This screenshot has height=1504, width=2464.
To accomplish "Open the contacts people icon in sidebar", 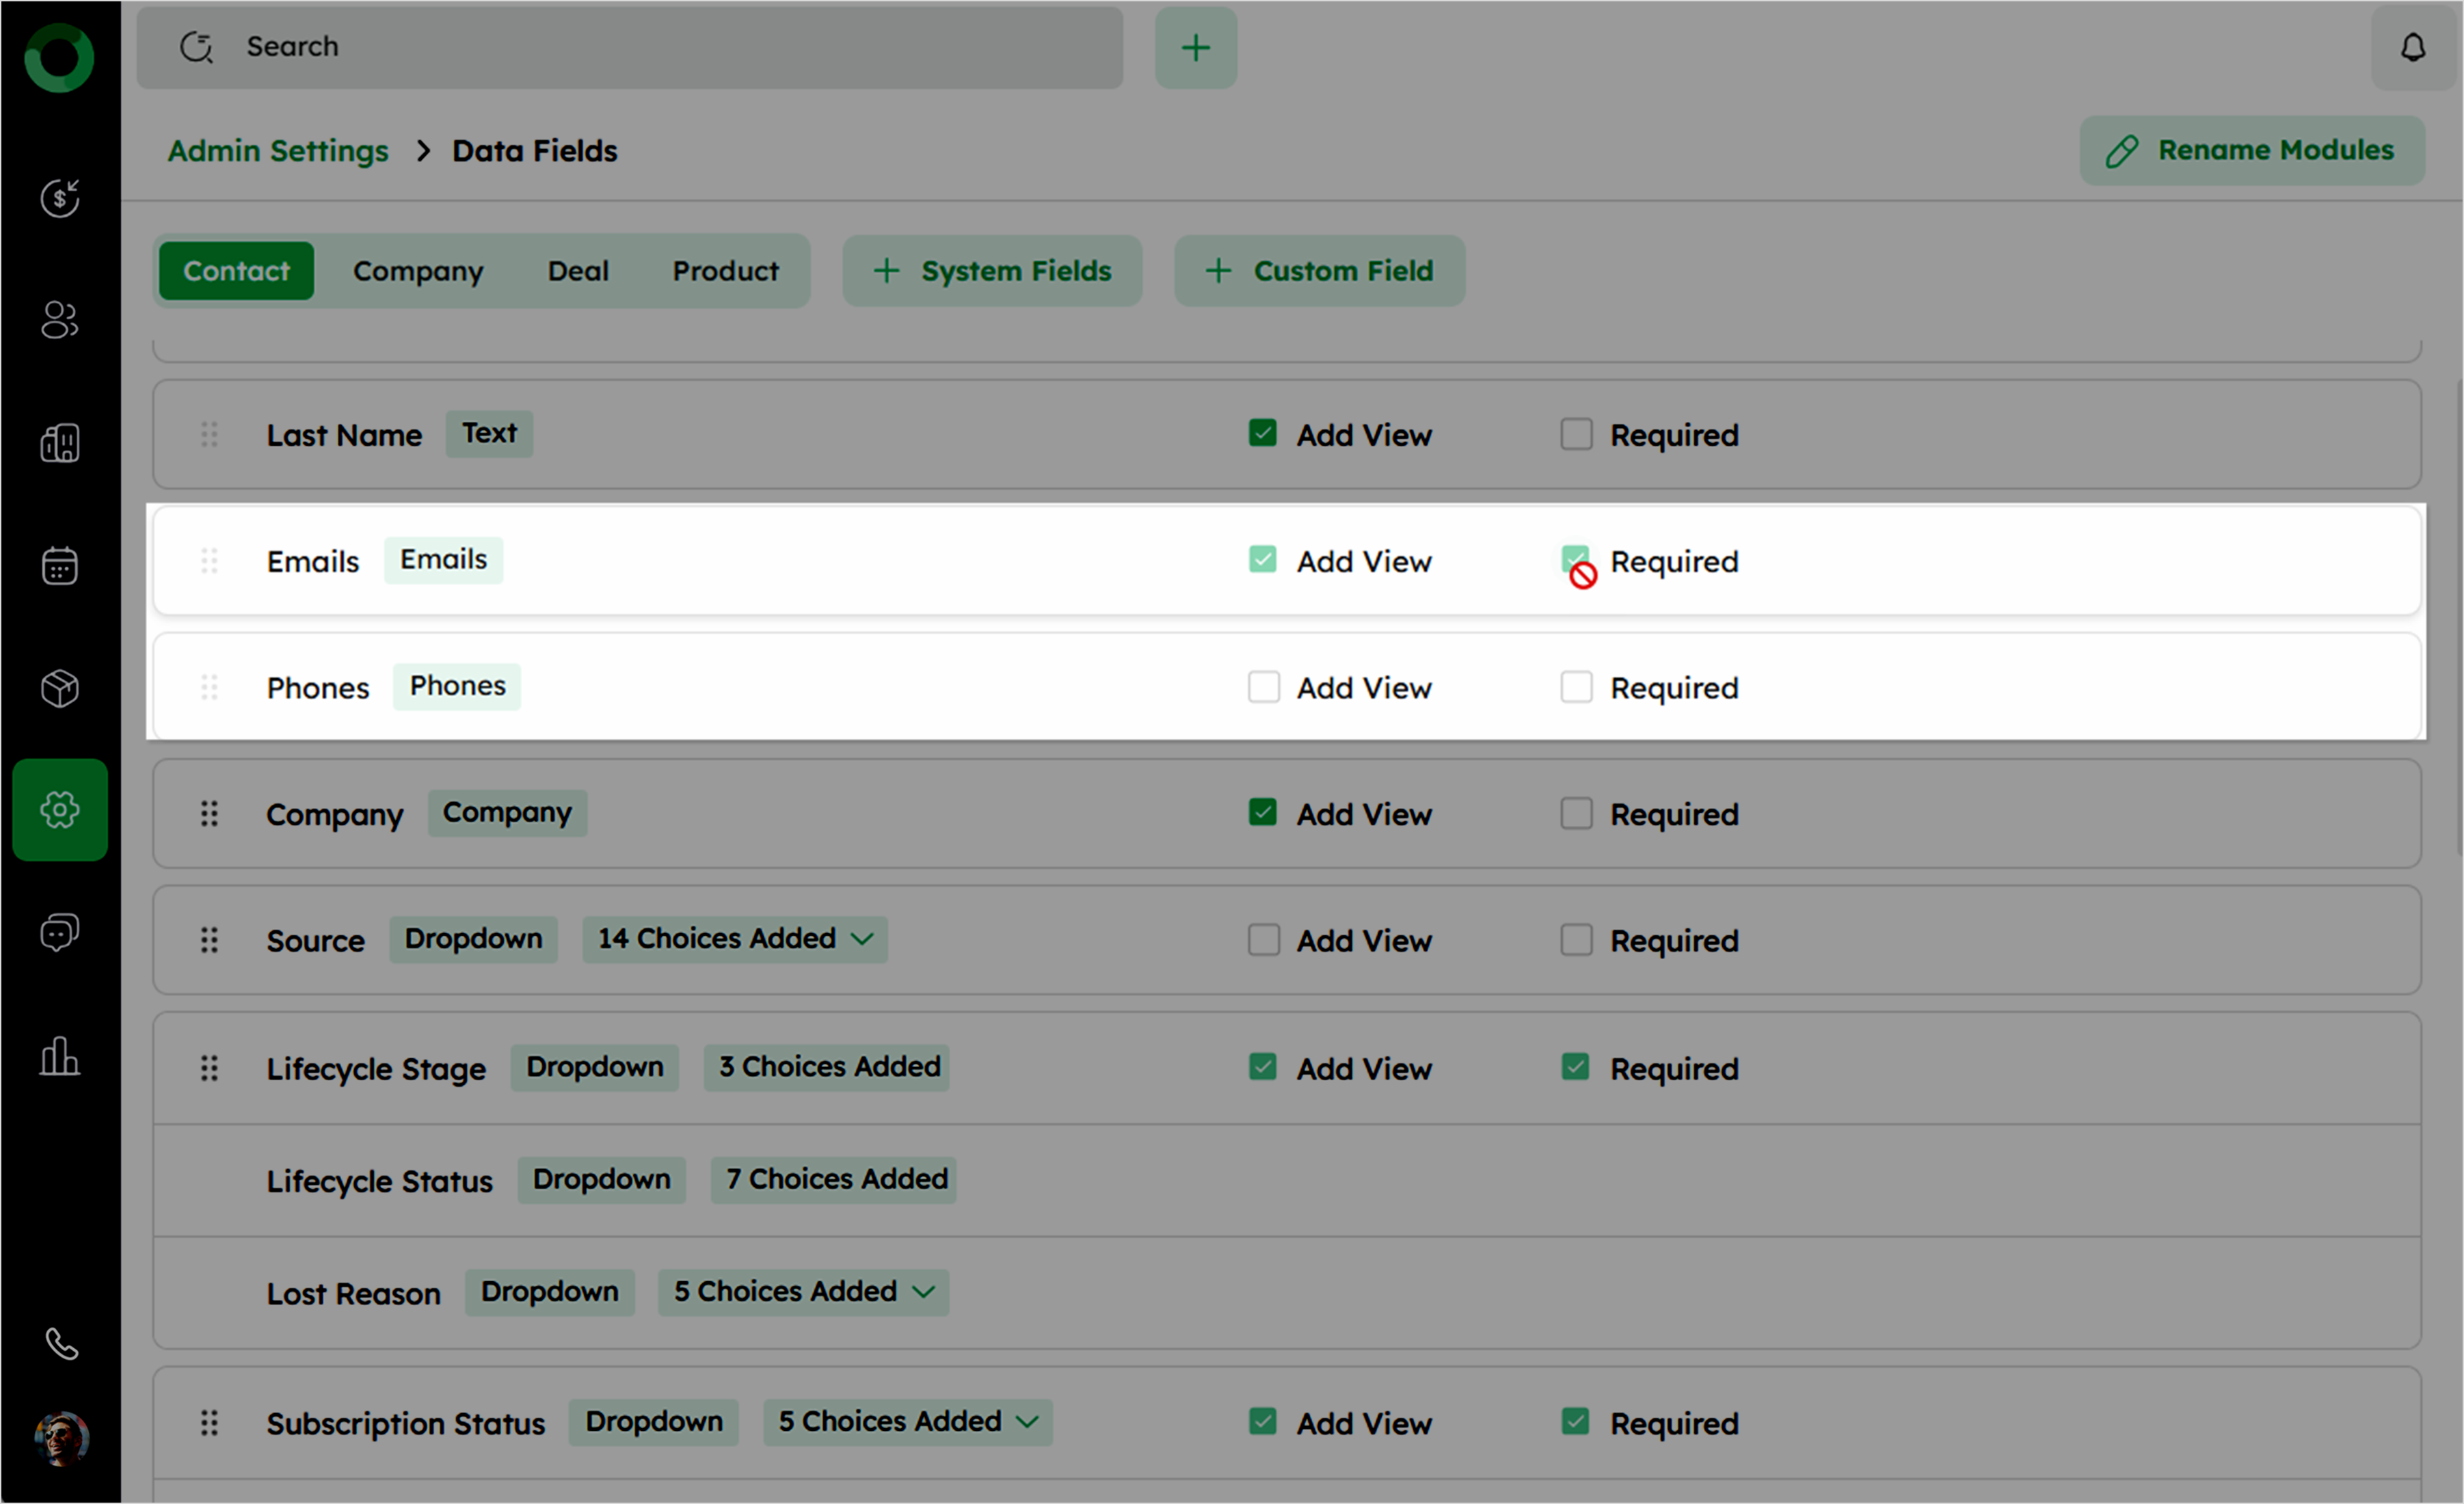I will tap(60, 321).
